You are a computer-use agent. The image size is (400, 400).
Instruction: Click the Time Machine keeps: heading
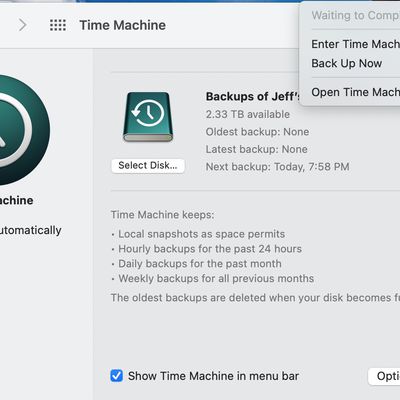point(163,215)
